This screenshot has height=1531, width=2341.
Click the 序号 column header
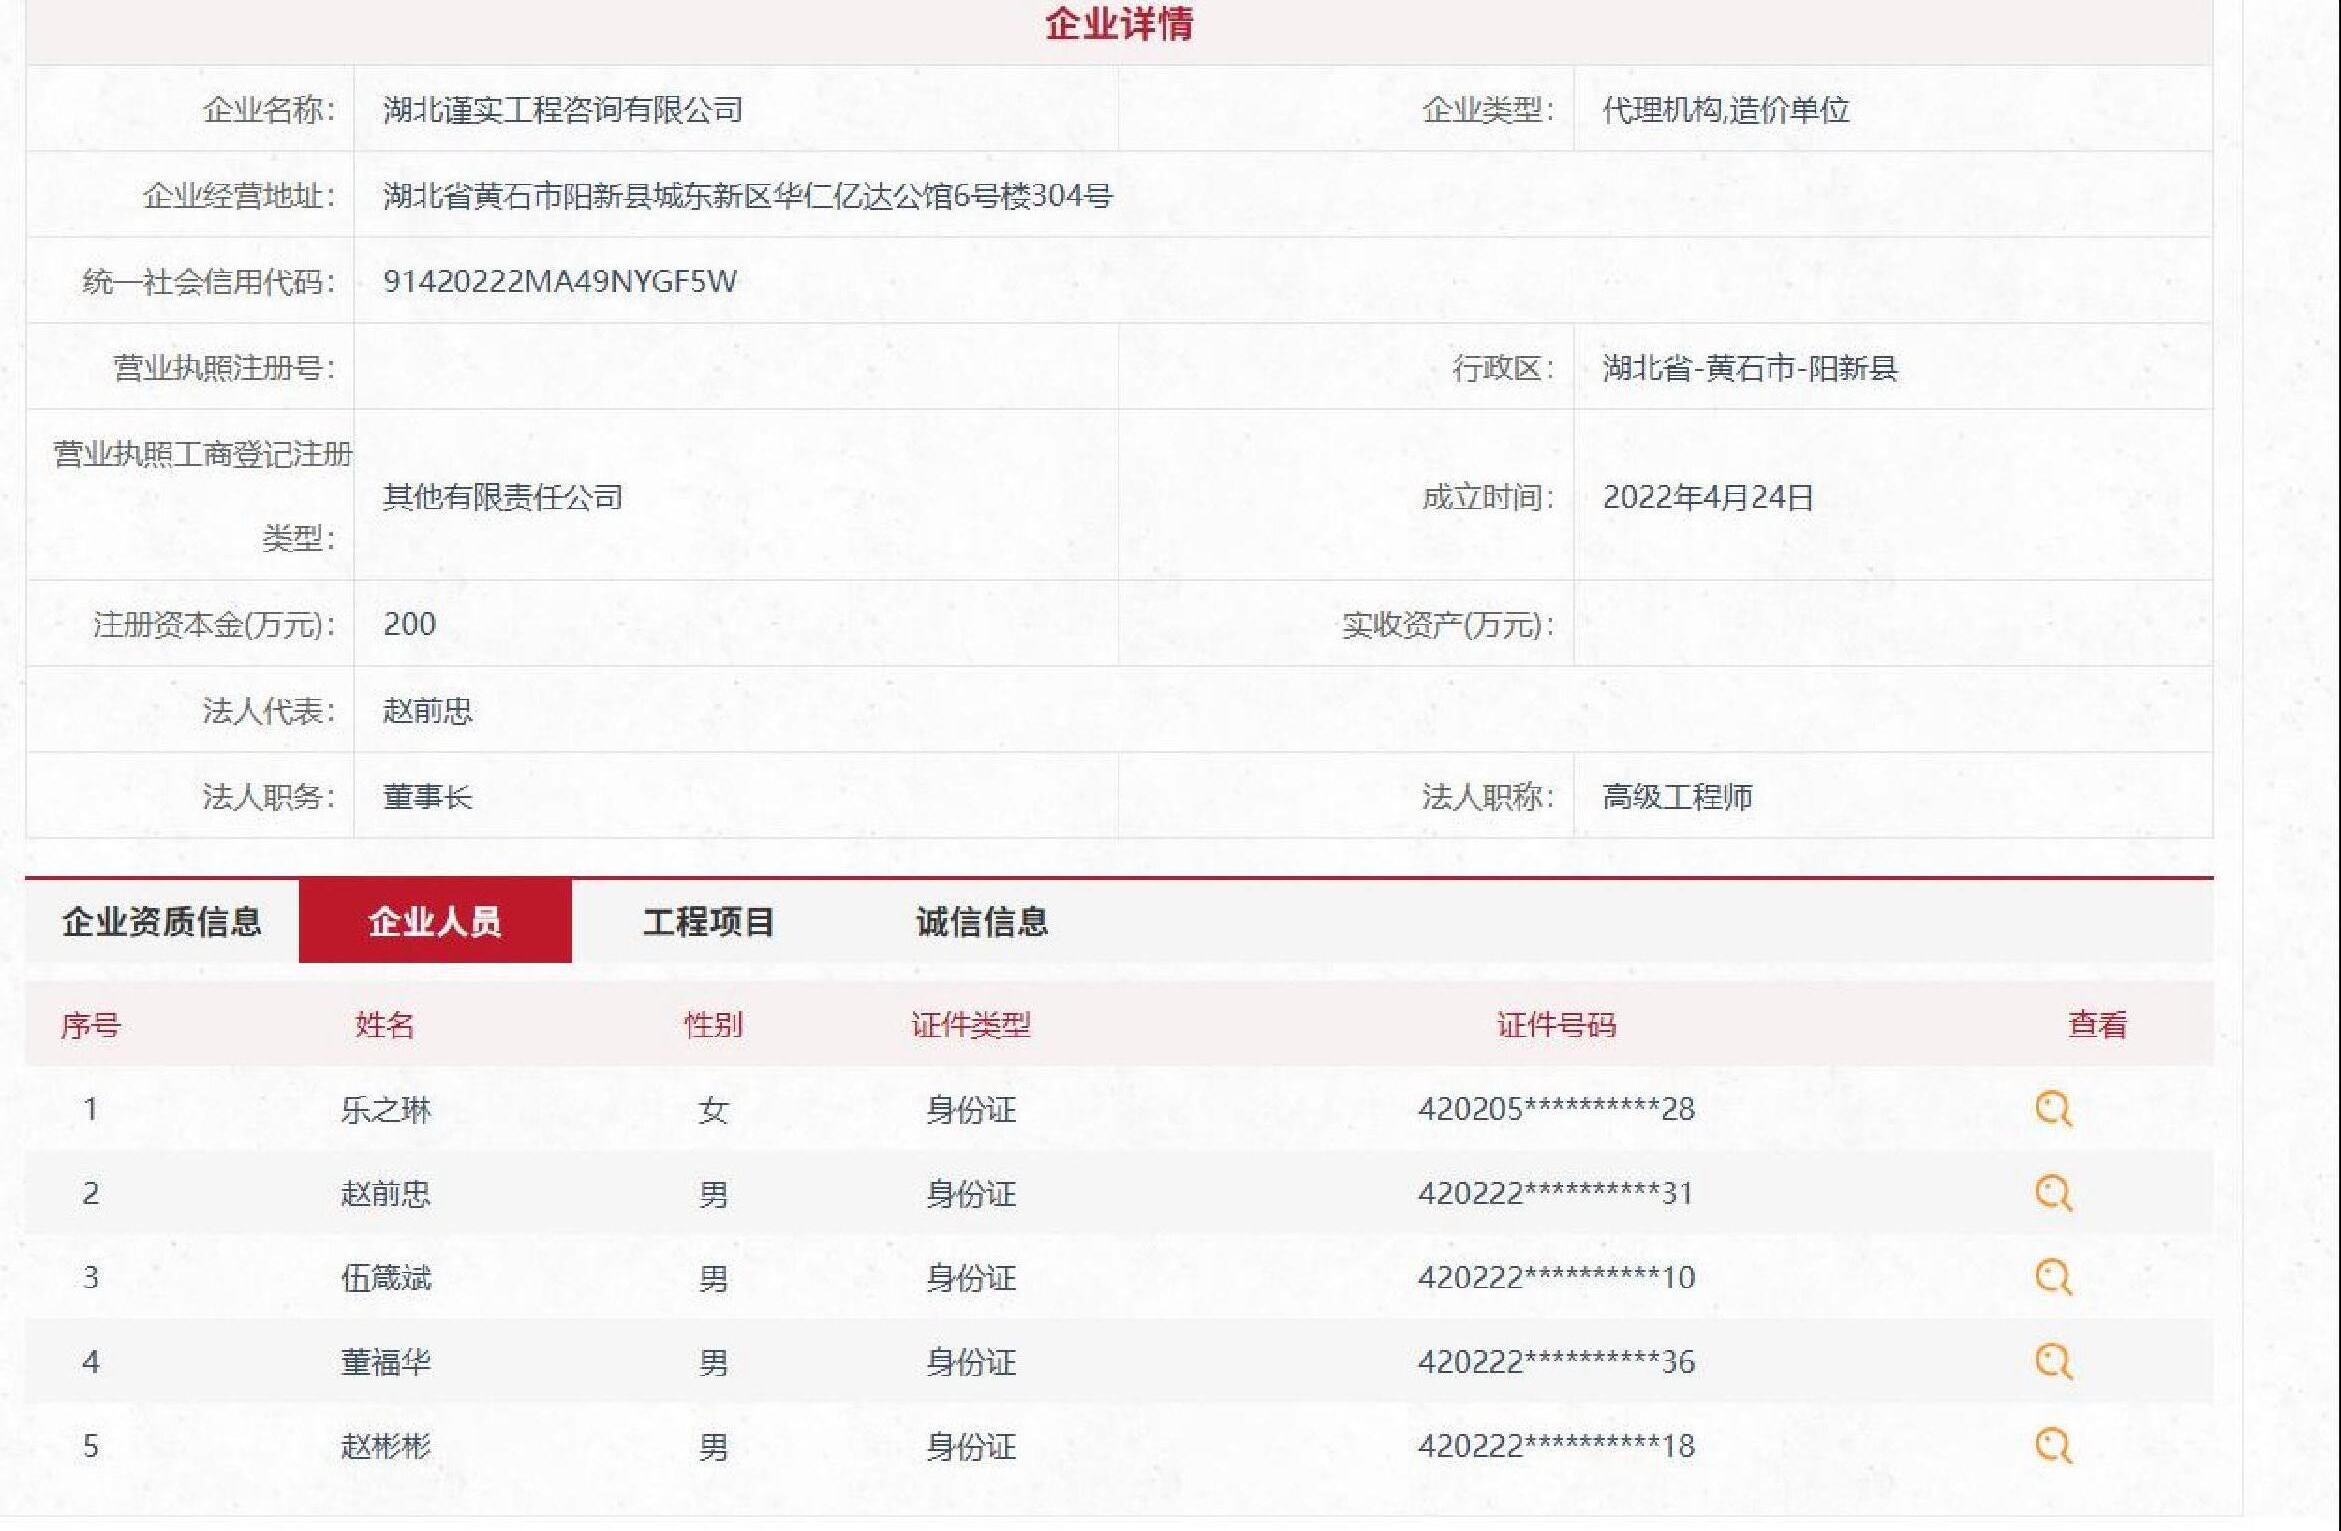90,1025
